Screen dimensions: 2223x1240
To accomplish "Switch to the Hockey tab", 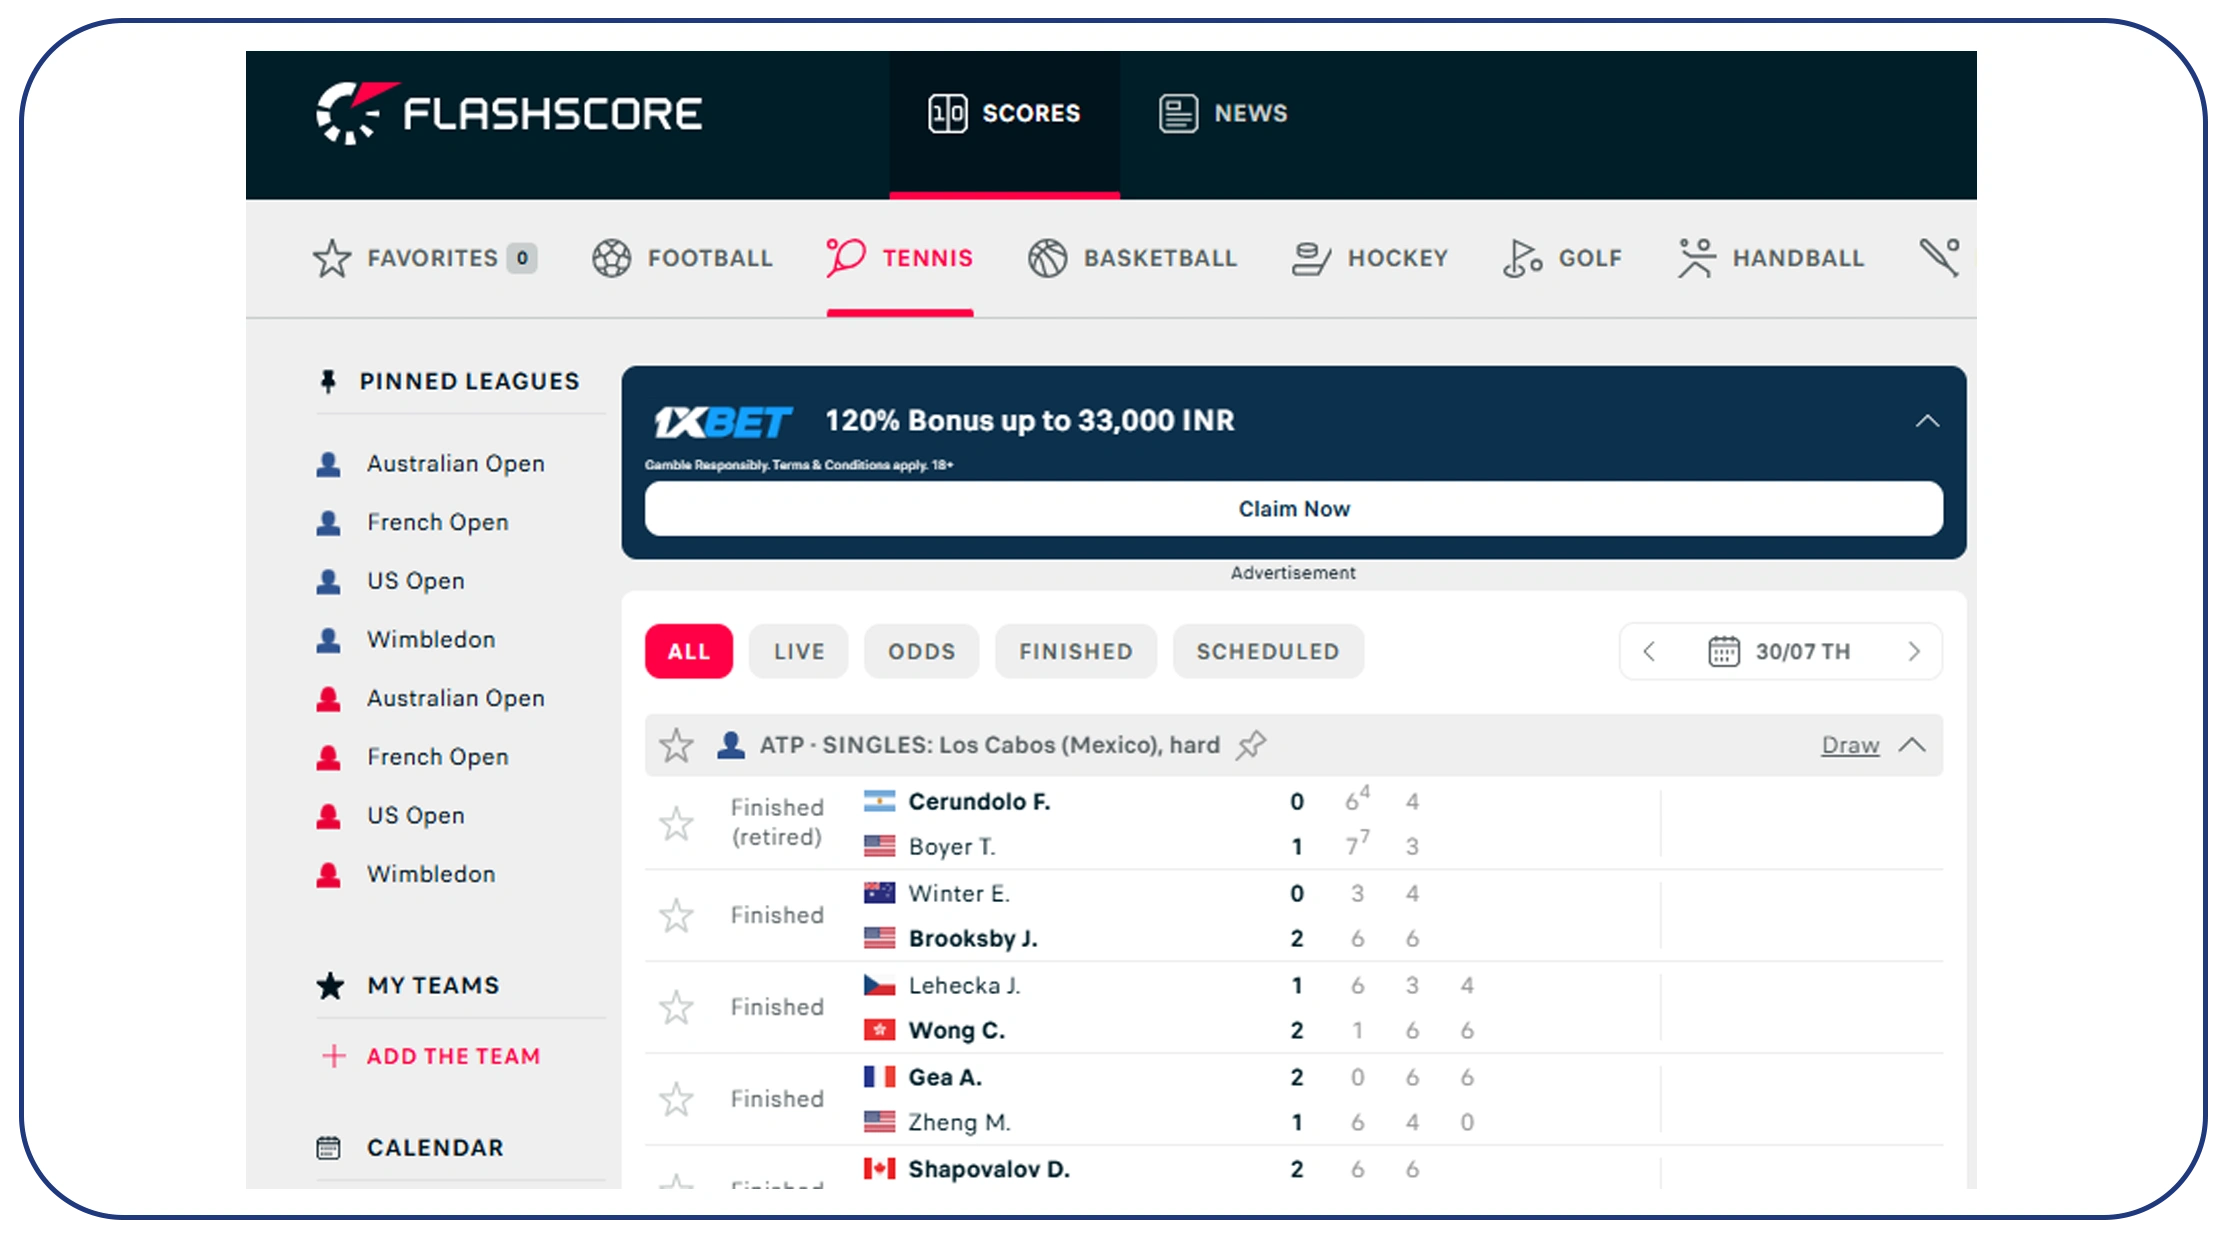I will (1370, 258).
